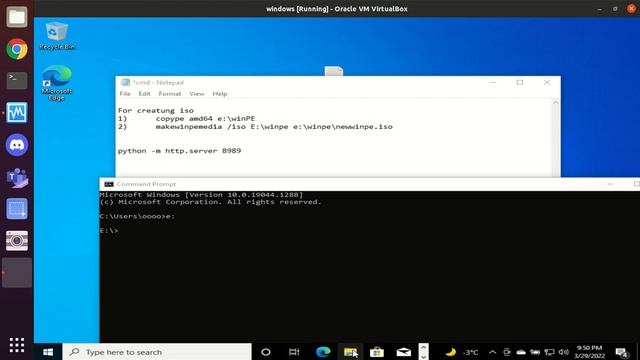The image size is (640, 360).
Task: Show hidden system tray icons
Action: tap(493, 352)
